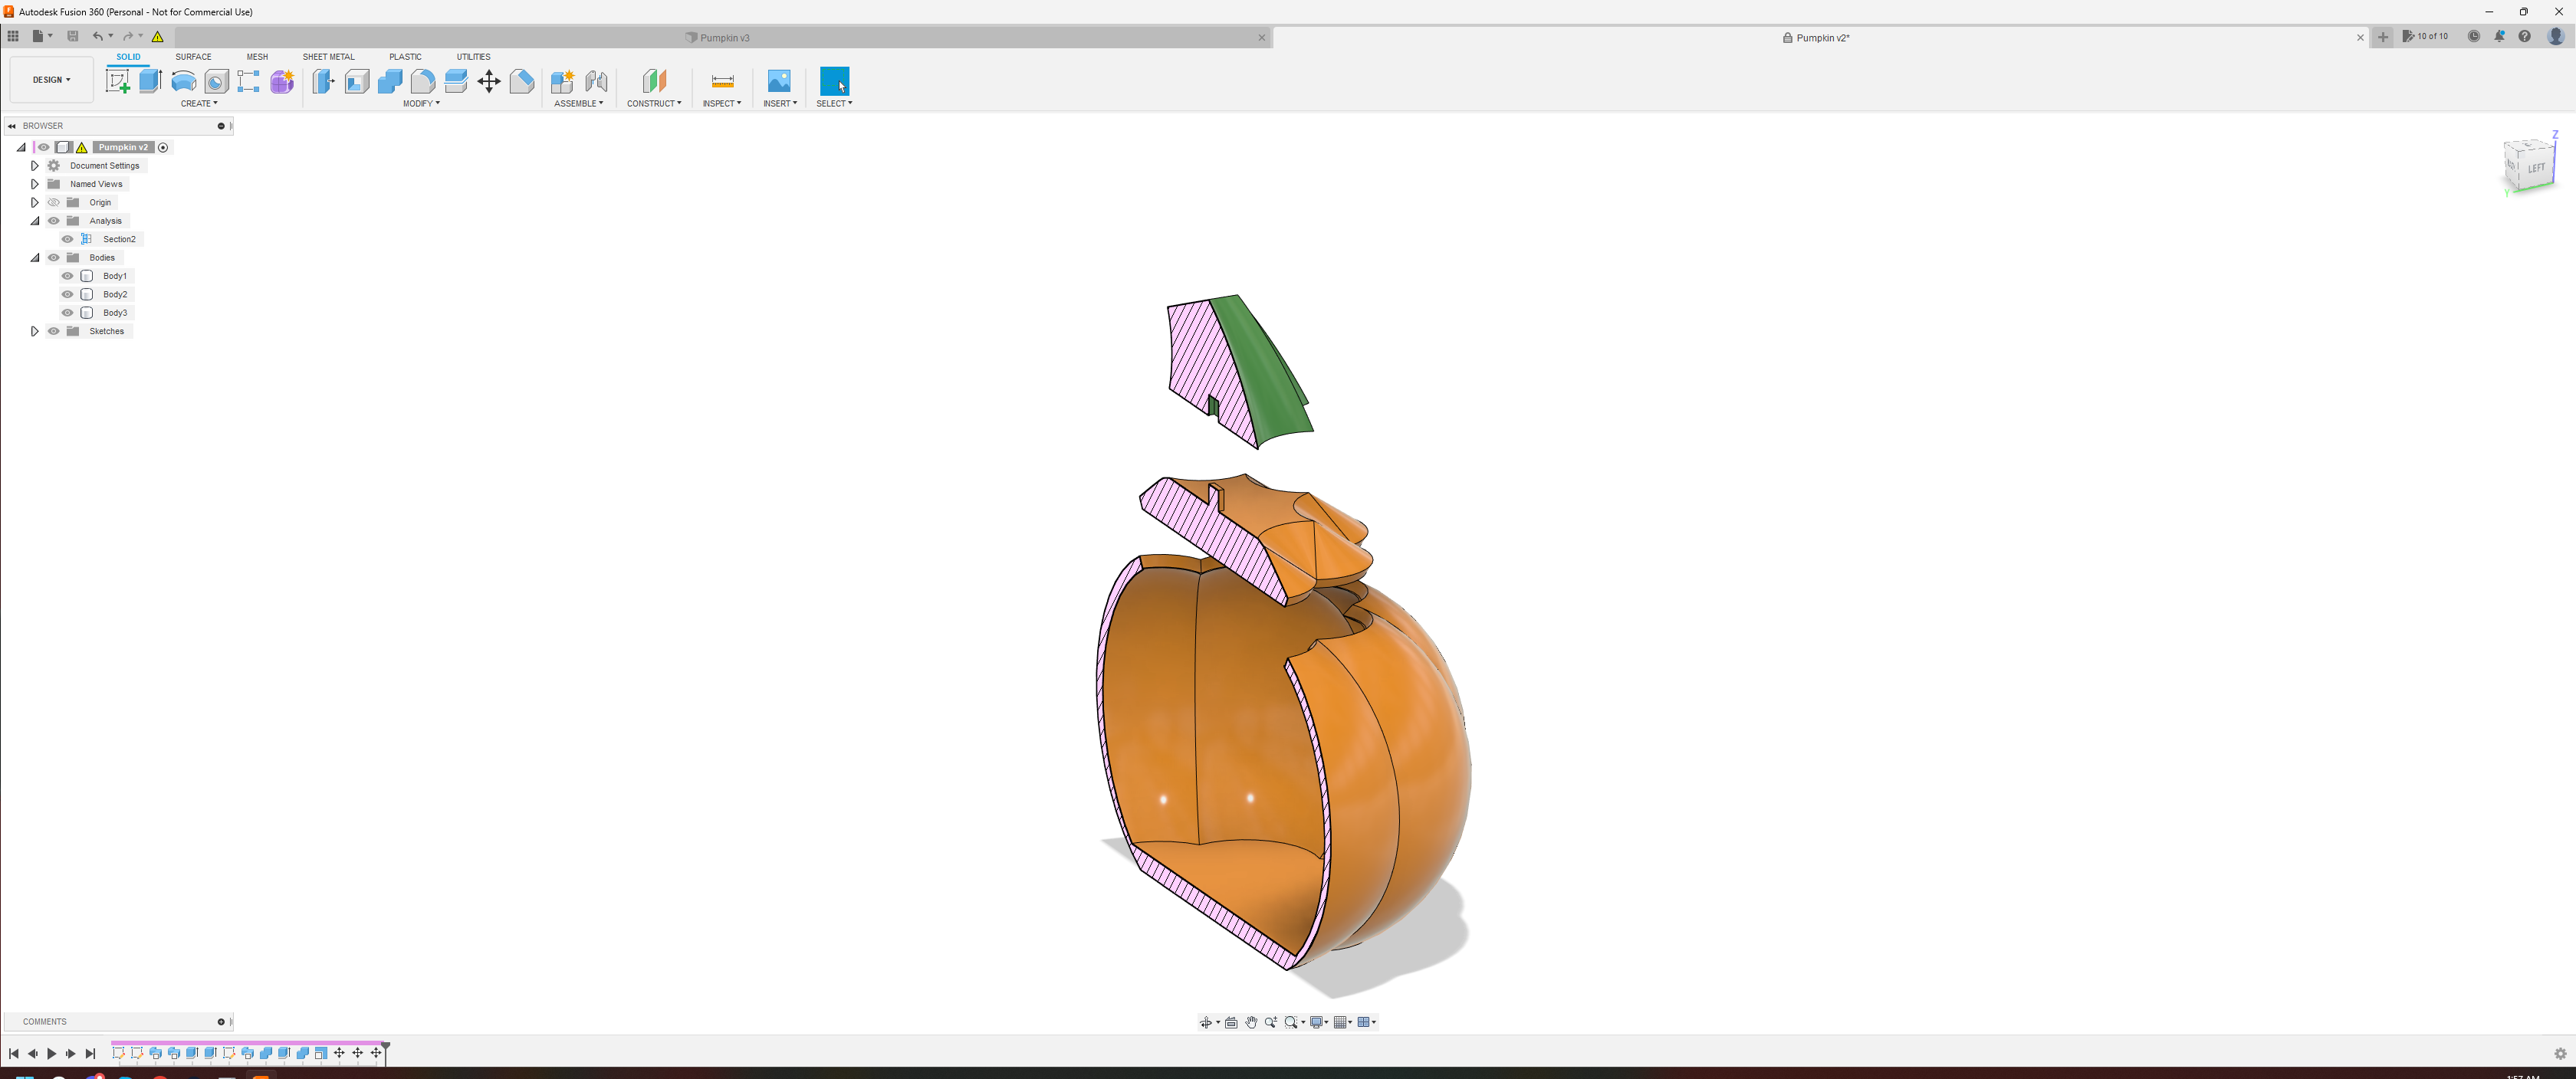
Task: Click the yellow warning triangle in toolbar
Action: [158, 36]
